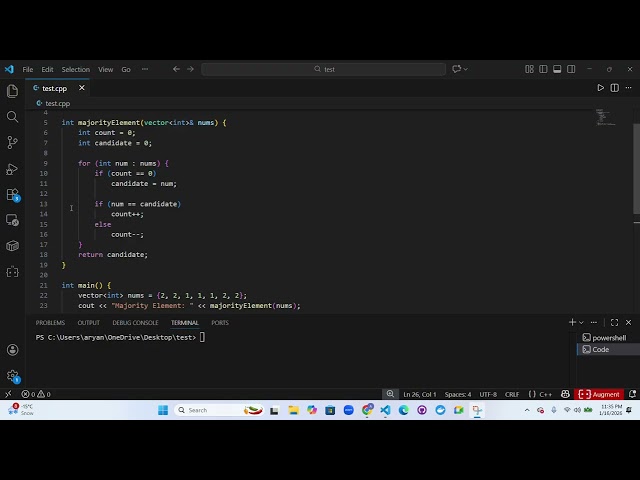This screenshot has height=480, width=640.
Task: Open the View menu
Action: pyautogui.click(x=105, y=69)
